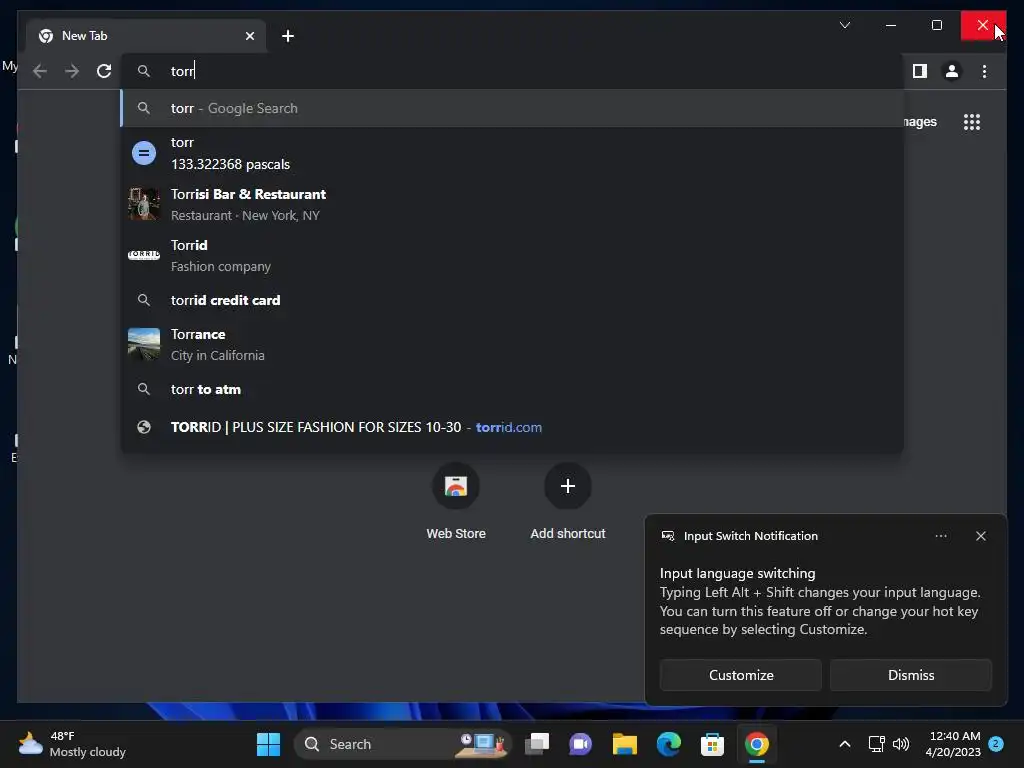Show hidden system tray icons
The image size is (1024, 768).
[x=844, y=744]
